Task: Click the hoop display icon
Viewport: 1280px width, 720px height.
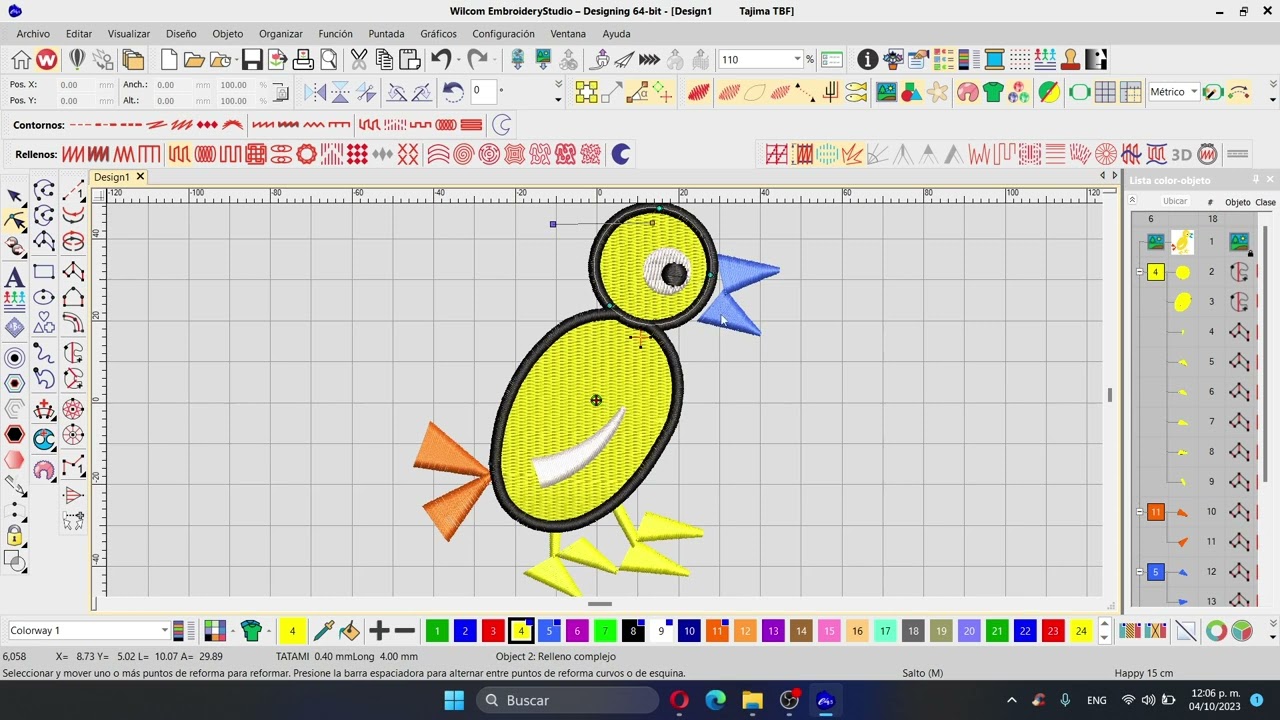Action: click(1079, 93)
